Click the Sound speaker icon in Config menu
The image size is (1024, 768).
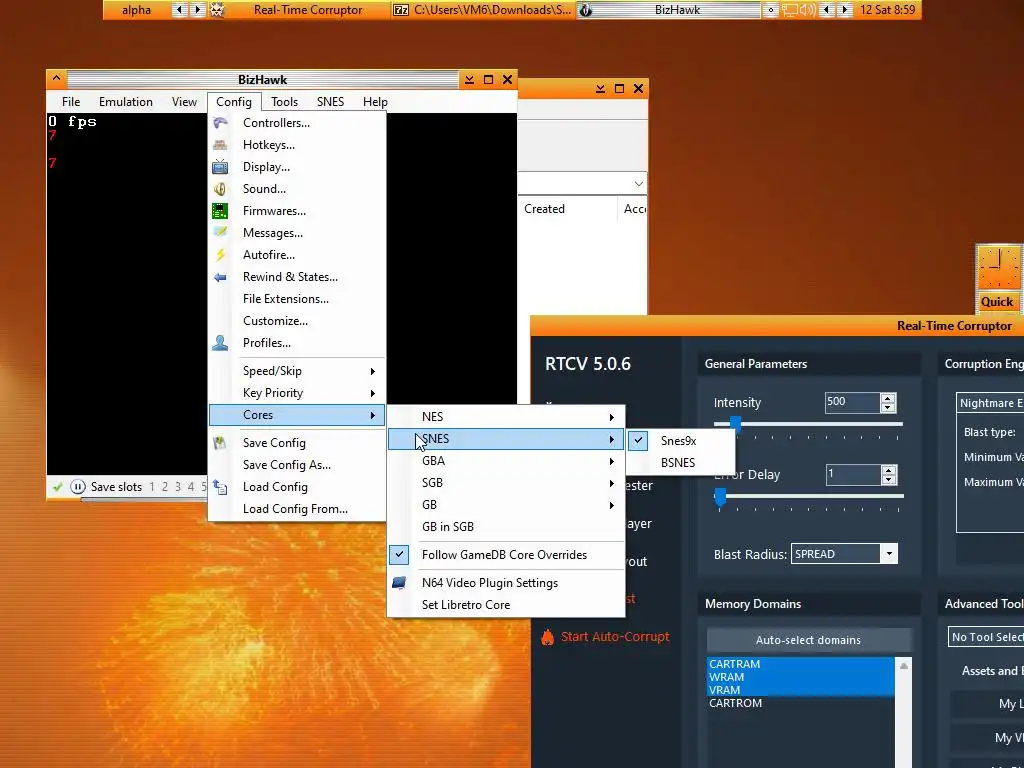[x=220, y=189]
